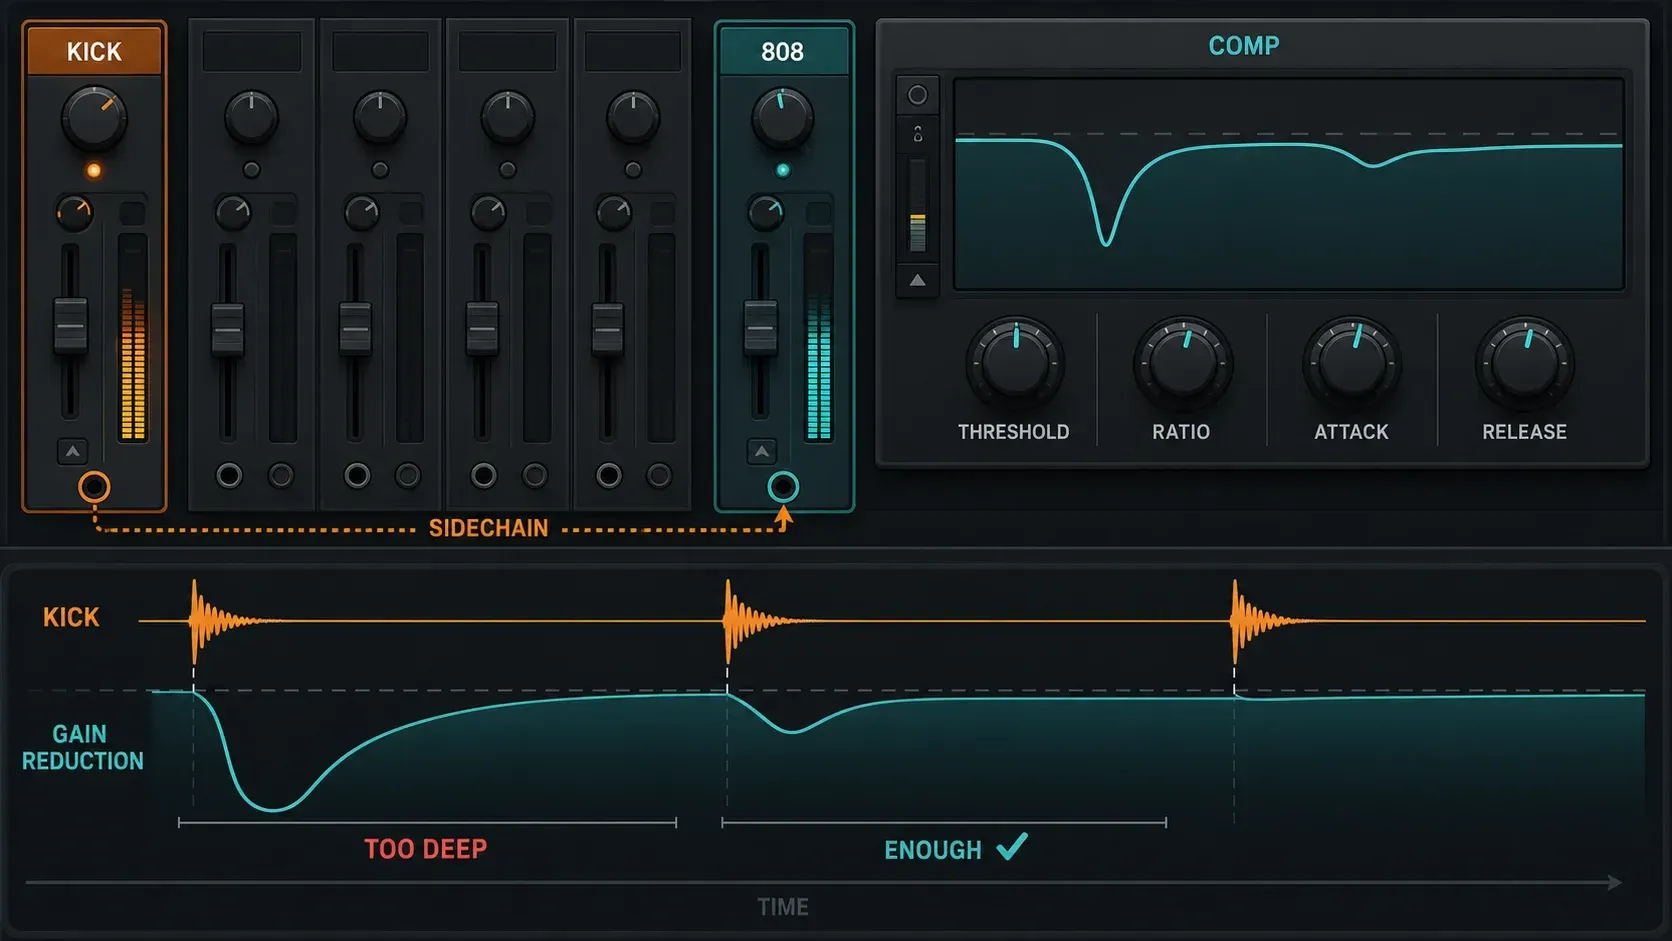This screenshot has width=1672, height=941.
Task: Click the COMP gain reduction mini meter
Action: point(917,206)
